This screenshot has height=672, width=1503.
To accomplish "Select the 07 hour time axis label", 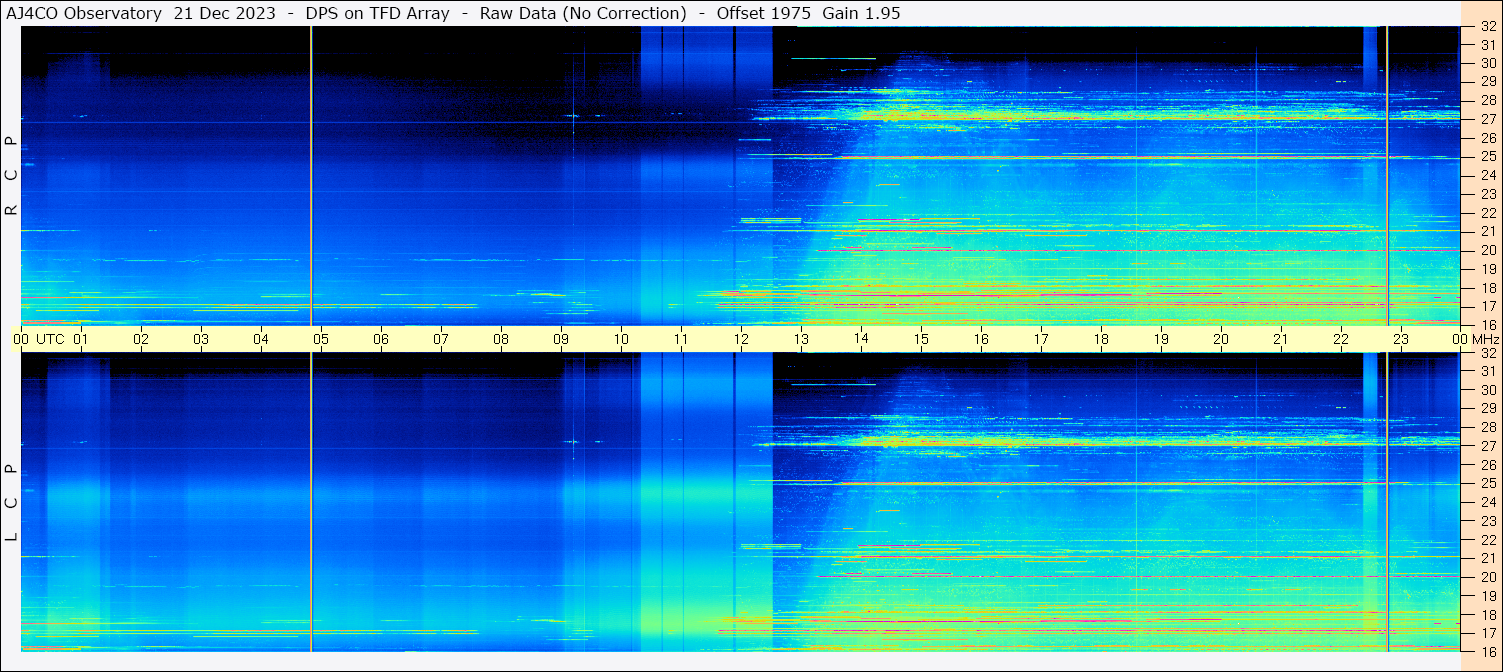I will (x=441, y=339).
